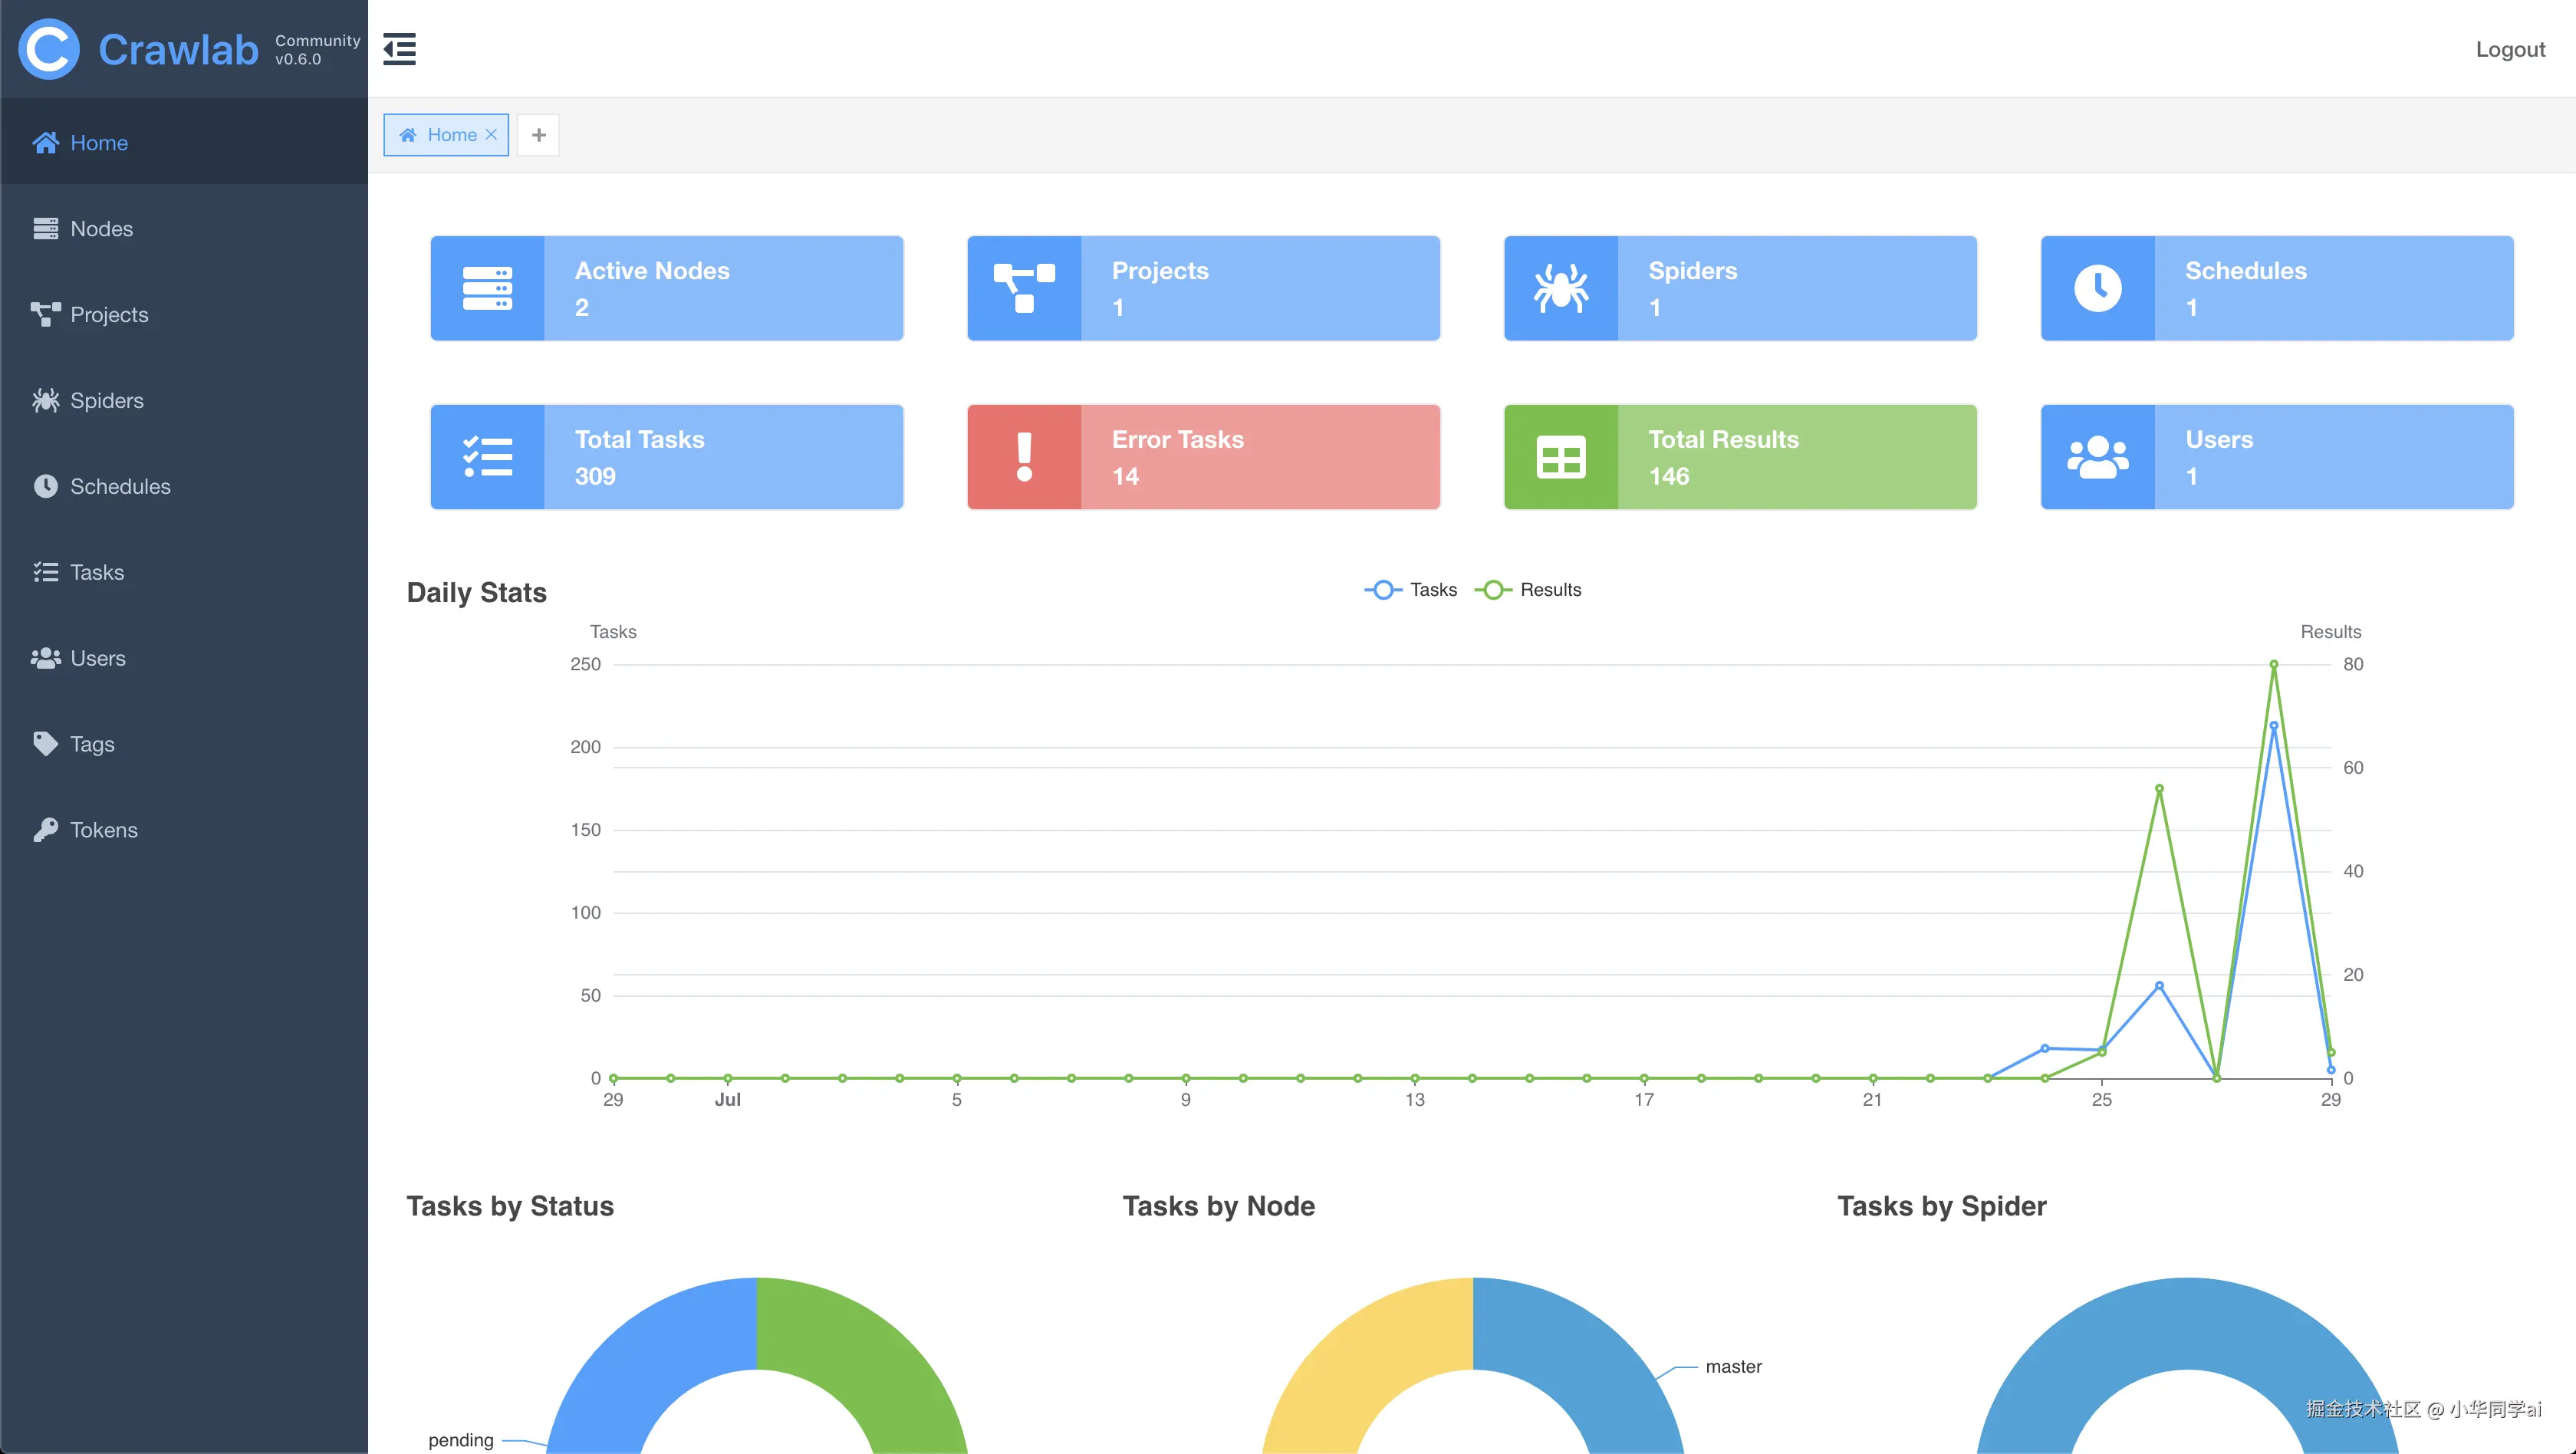Toggle the Tasks series in the chart legend
The image size is (2576, 1454).
pos(1411,590)
